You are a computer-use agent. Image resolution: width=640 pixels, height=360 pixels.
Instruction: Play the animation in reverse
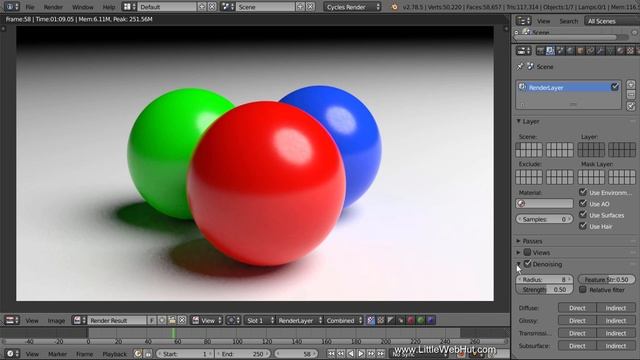coord(351,353)
